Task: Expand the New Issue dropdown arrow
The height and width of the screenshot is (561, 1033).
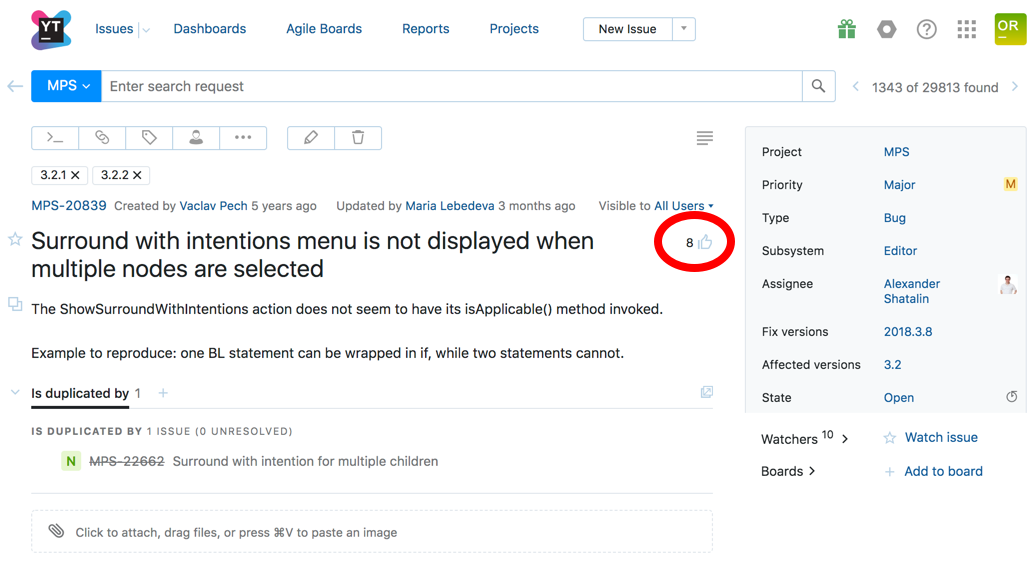Action: coord(684,29)
